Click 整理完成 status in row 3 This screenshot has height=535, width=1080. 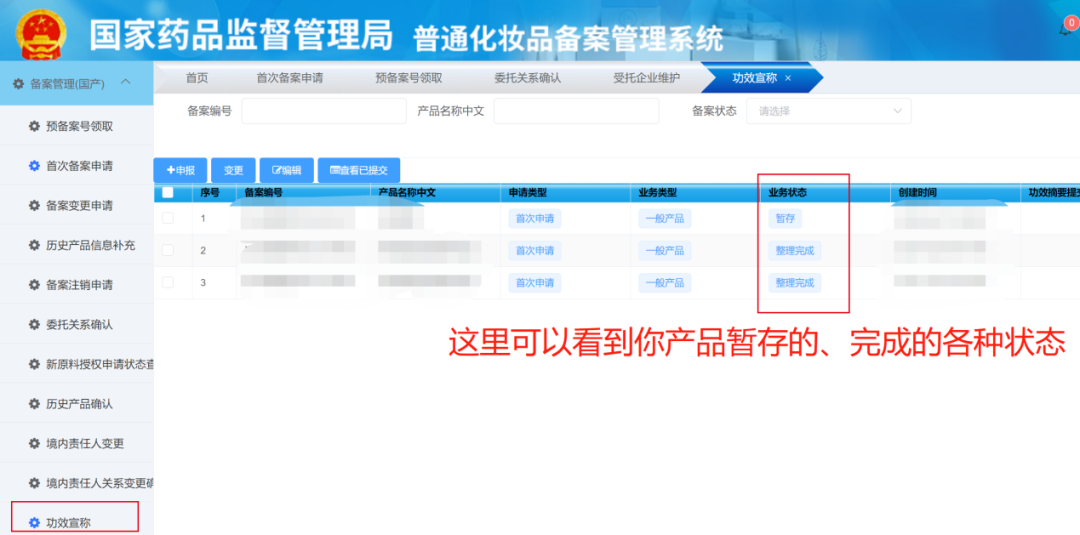click(x=794, y=282)
